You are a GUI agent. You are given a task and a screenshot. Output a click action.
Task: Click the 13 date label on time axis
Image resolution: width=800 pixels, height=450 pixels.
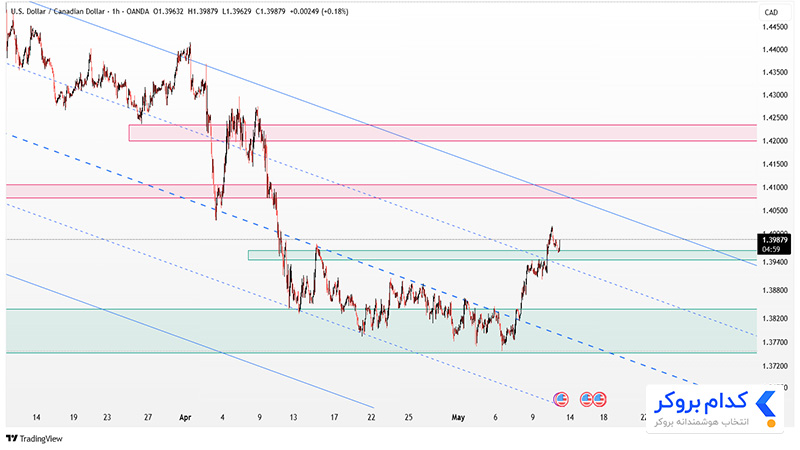click(x=293, y=417)
